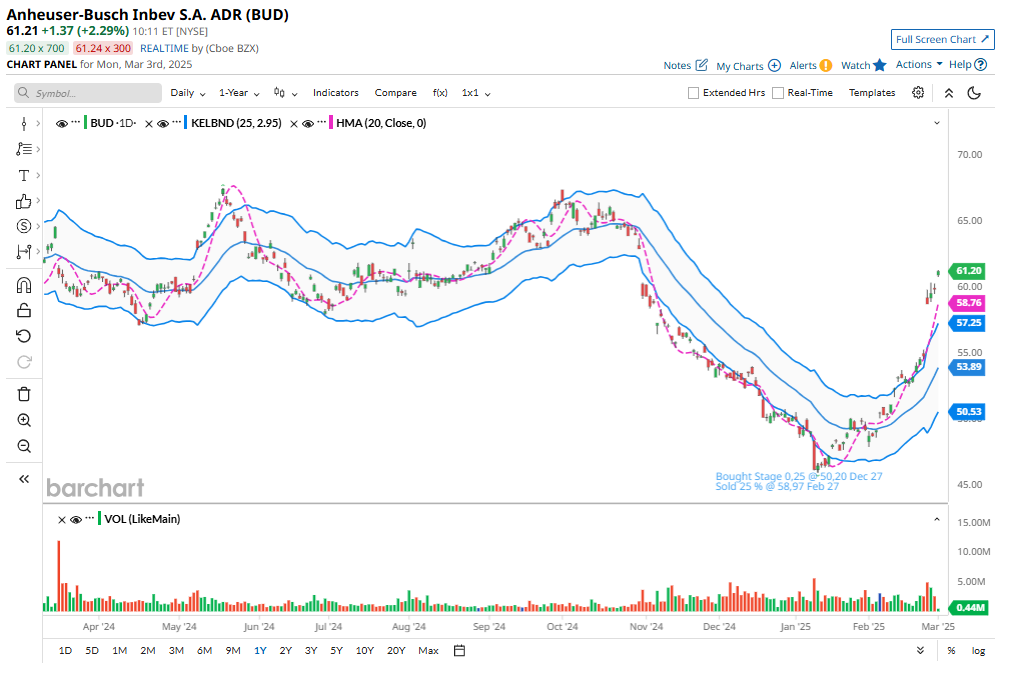This screenshot has width=1011, height=675.
Task: Zoom in using the magnifier plus icon
Action: point(24,420)
